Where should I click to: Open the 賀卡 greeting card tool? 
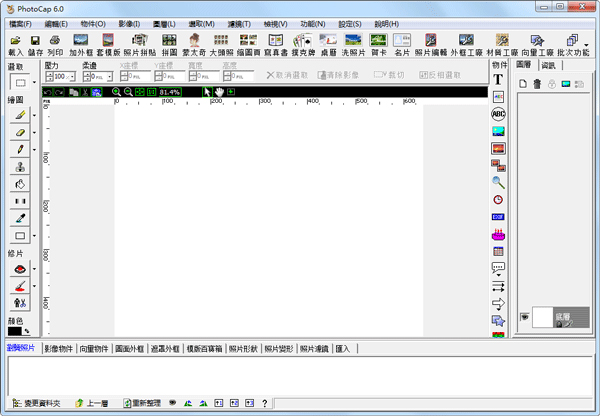(x=378, y=45)
